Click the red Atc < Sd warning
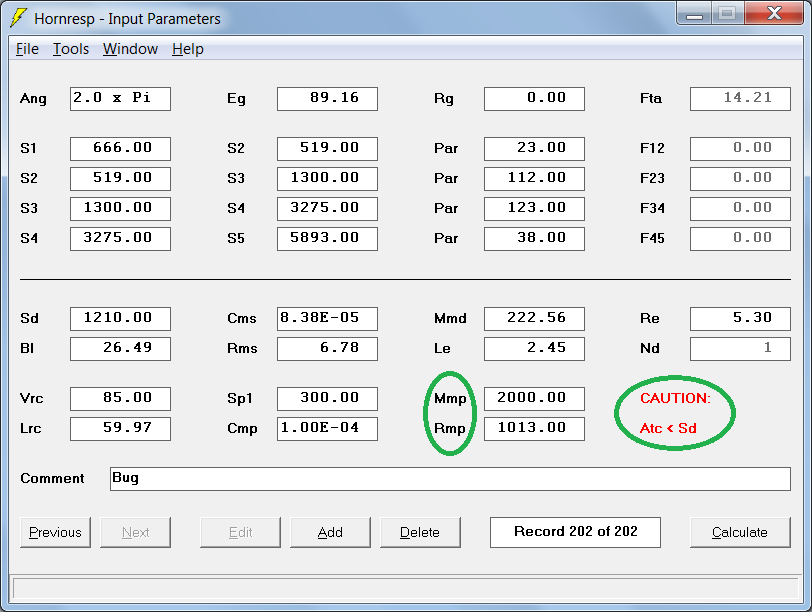812x612 pixels. click(668, 428)
